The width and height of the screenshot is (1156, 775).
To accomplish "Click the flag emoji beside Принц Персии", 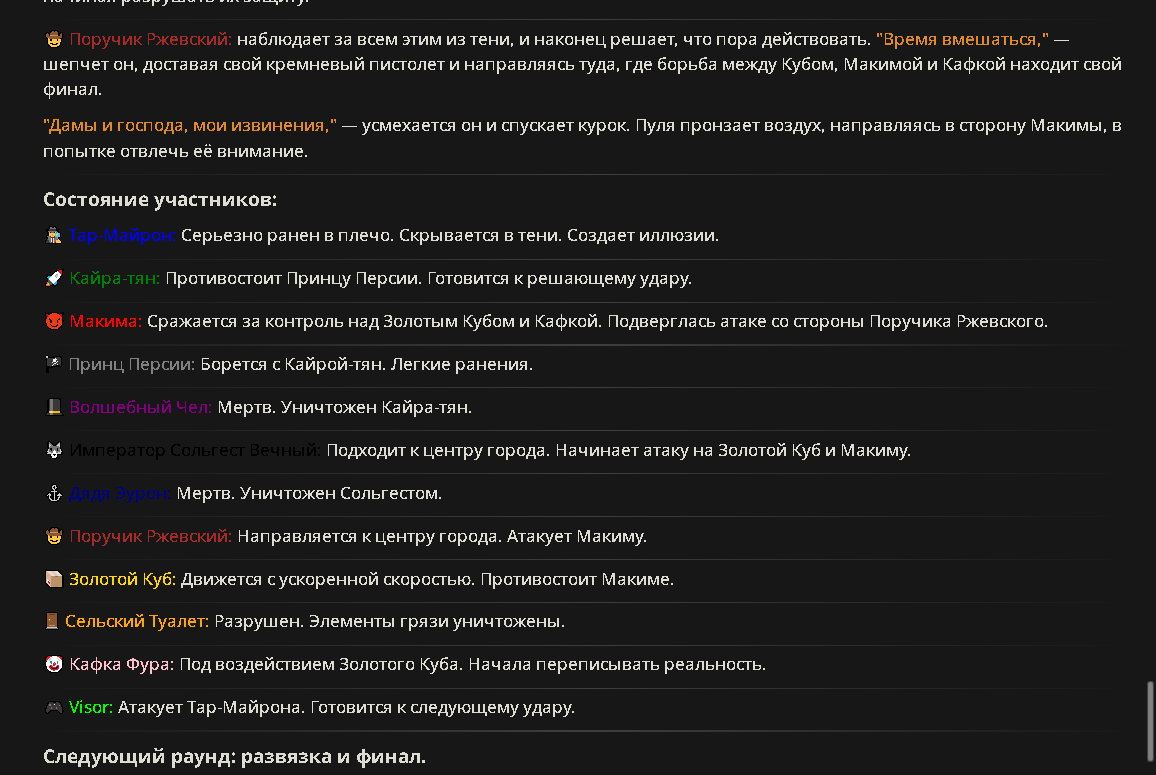I will point(54,364).
